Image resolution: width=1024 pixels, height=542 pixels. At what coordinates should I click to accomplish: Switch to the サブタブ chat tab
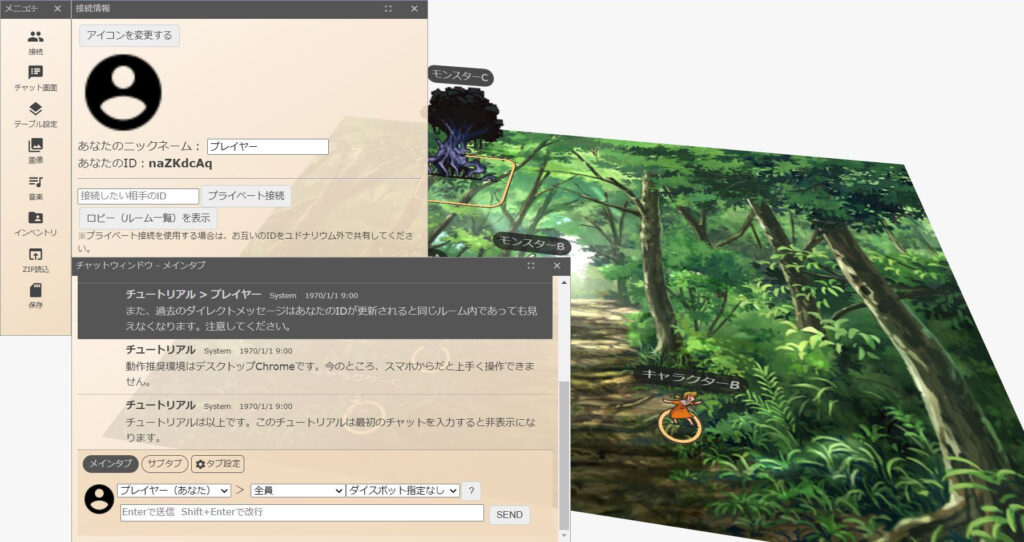pyautogui.click(x=163, y=464)
